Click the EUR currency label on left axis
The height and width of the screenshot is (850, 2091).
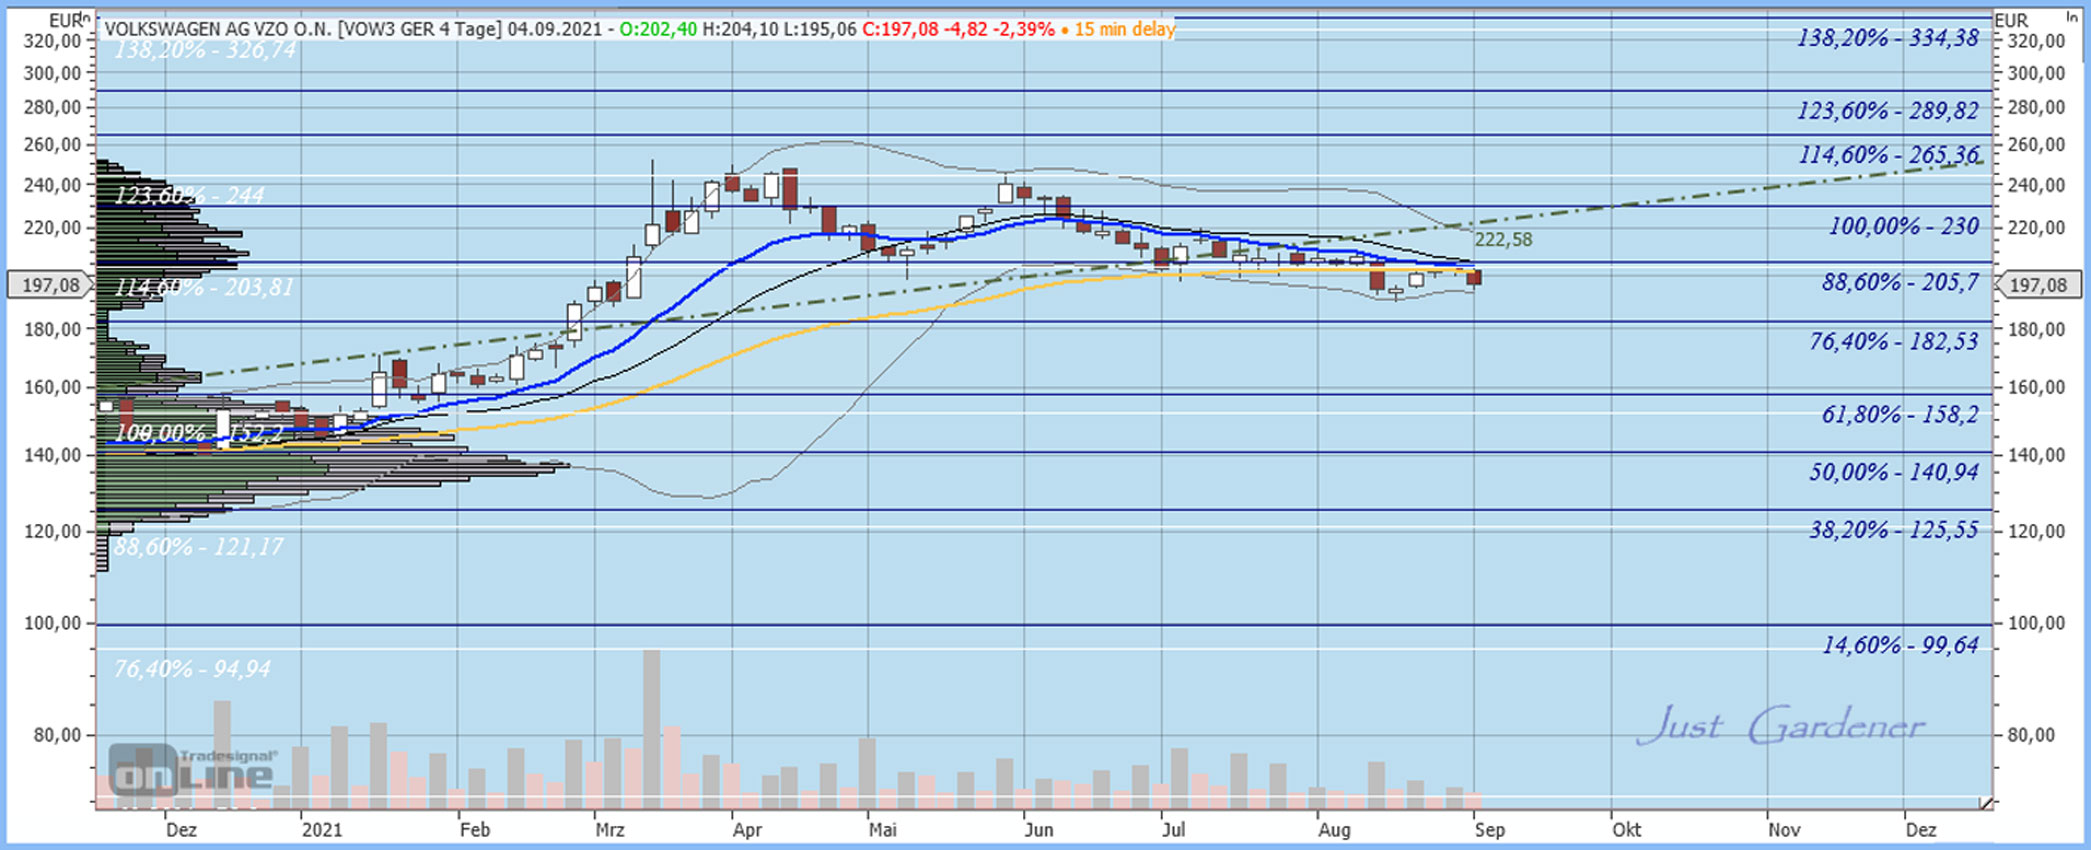pos(65,20)
